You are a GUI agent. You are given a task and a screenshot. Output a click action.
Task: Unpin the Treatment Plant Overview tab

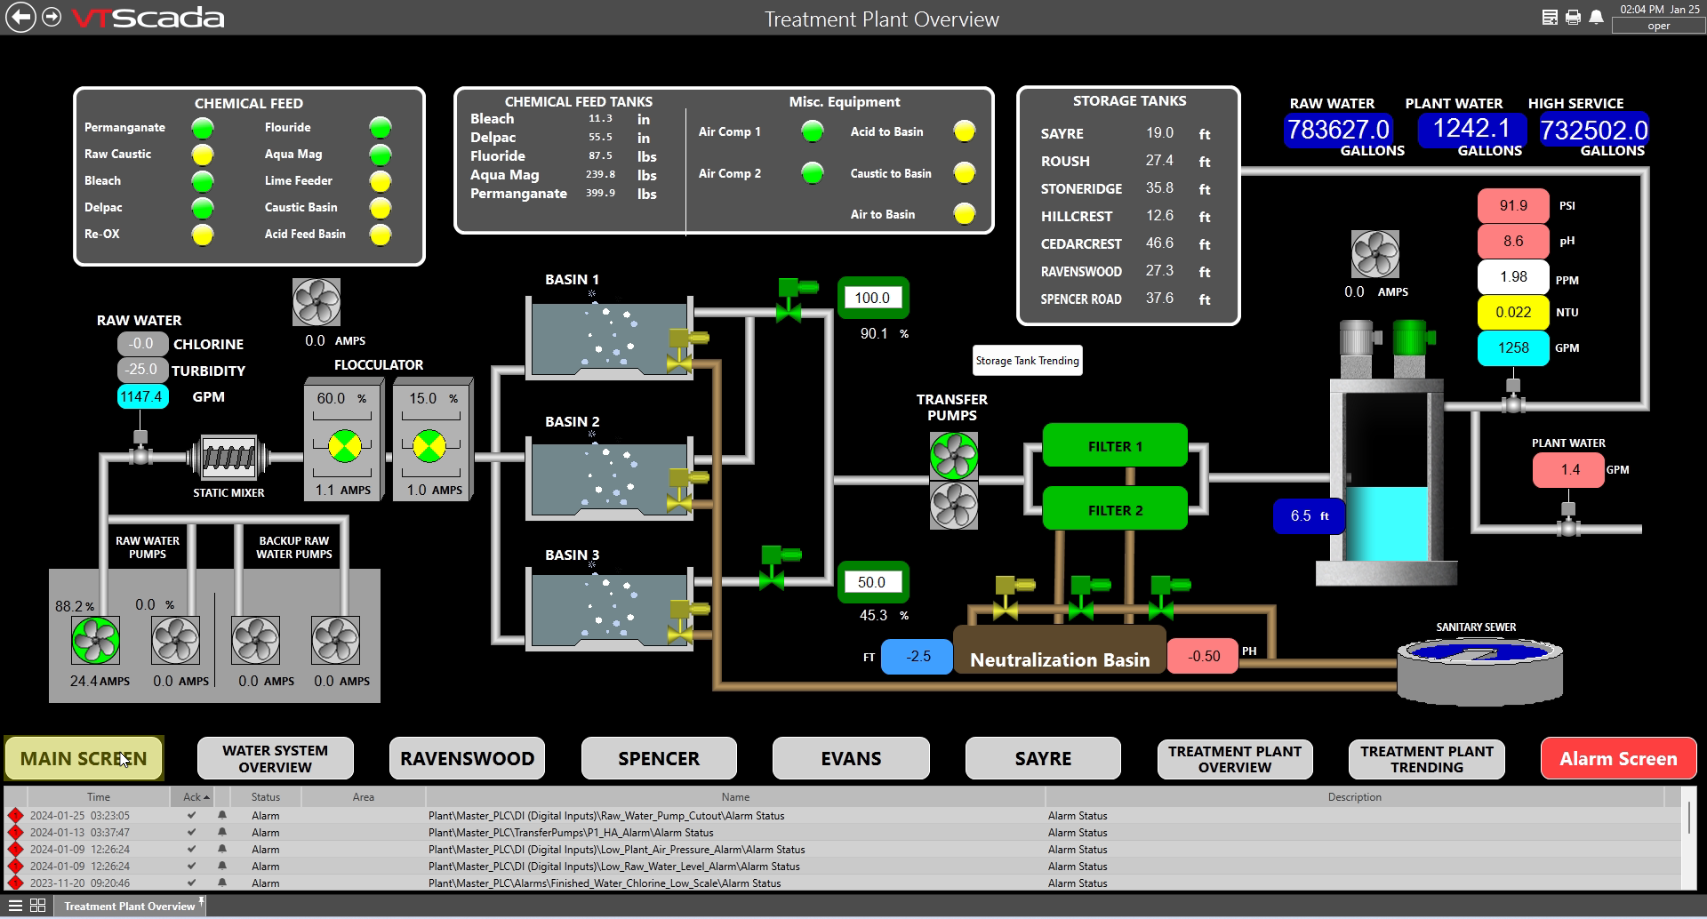(201, 900)
